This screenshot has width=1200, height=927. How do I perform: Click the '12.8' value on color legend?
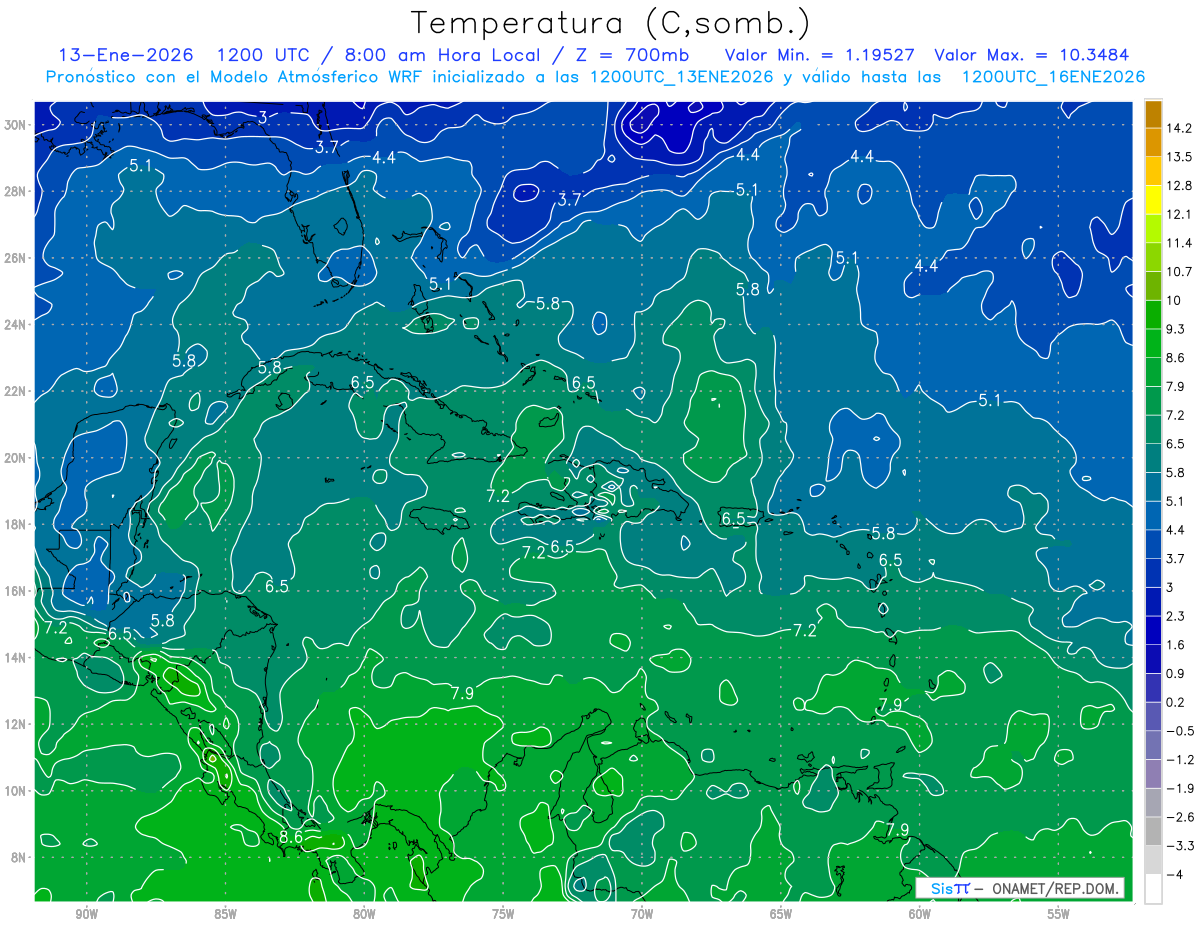(x=1179, y=186)
